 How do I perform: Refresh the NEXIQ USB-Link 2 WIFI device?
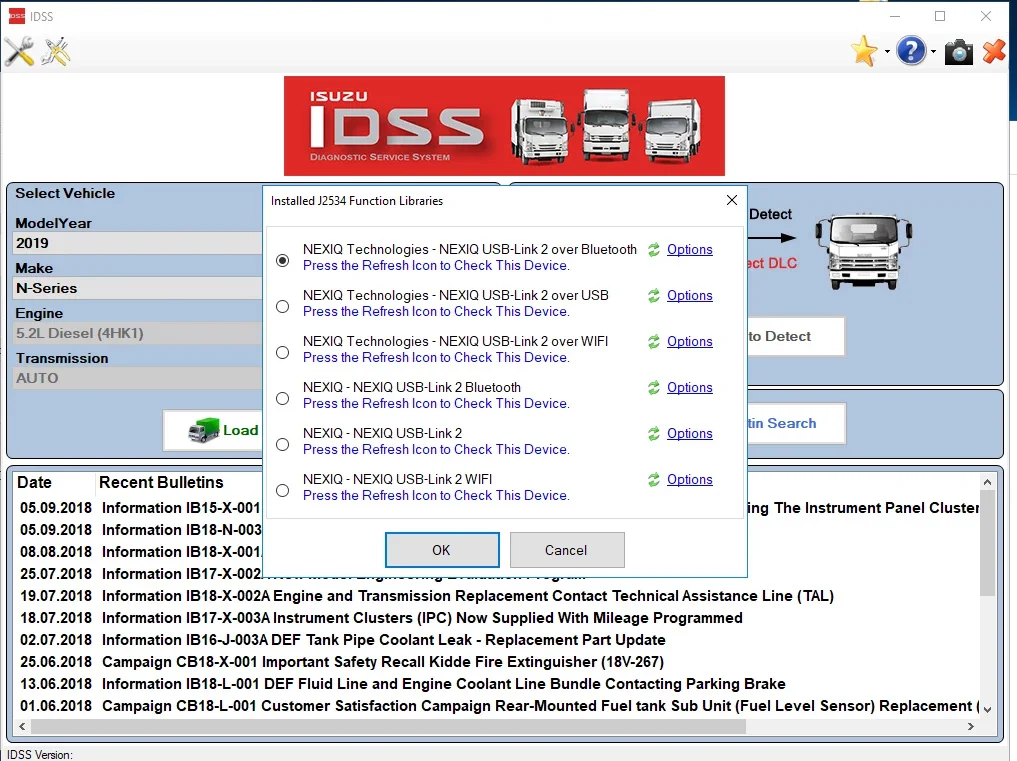(x=654, y=480)
